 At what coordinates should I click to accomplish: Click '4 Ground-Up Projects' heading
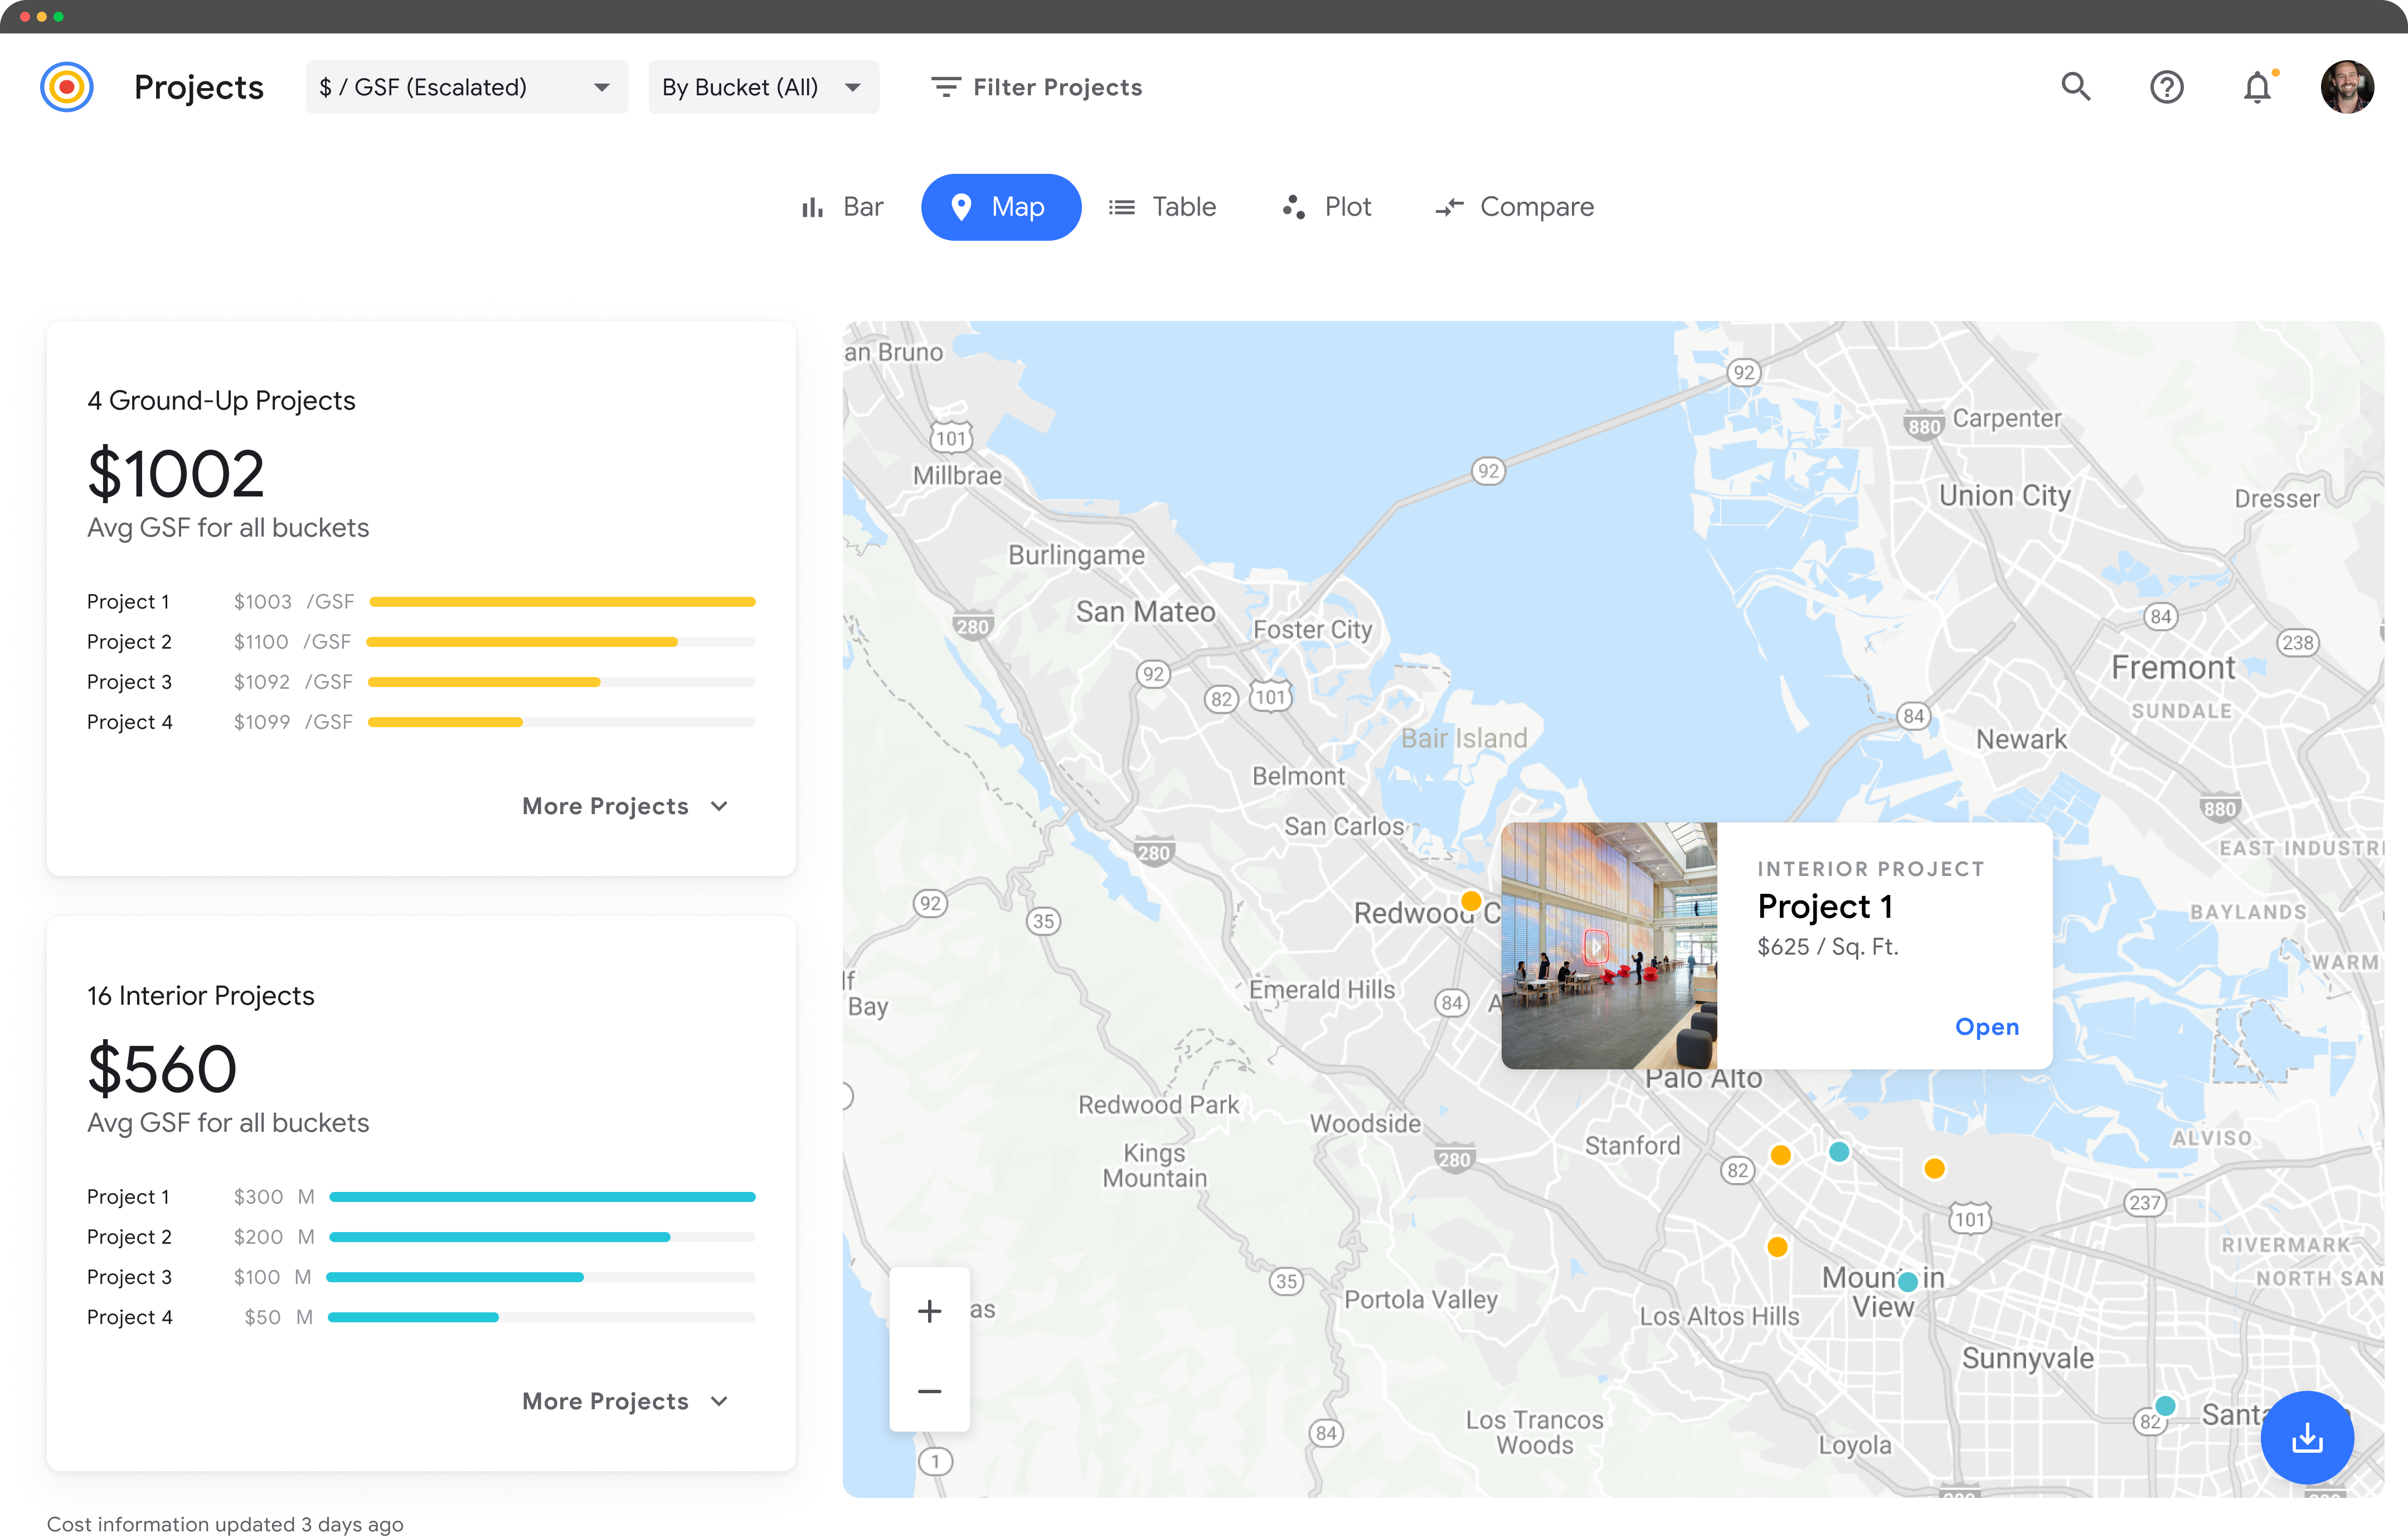point(221,400)
